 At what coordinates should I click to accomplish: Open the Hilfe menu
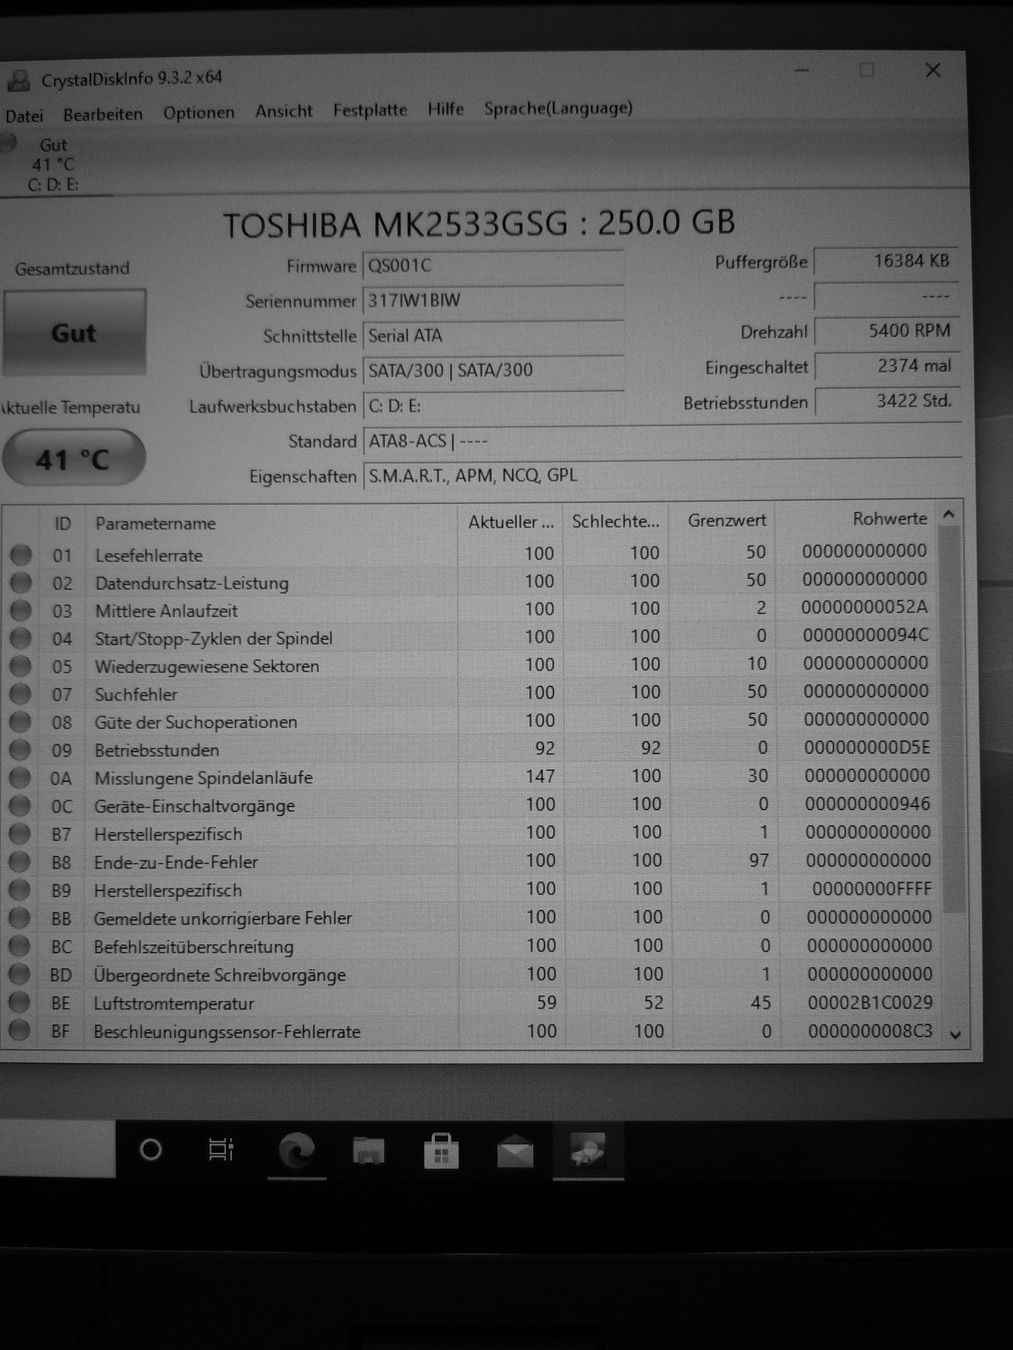click(445, 109)
